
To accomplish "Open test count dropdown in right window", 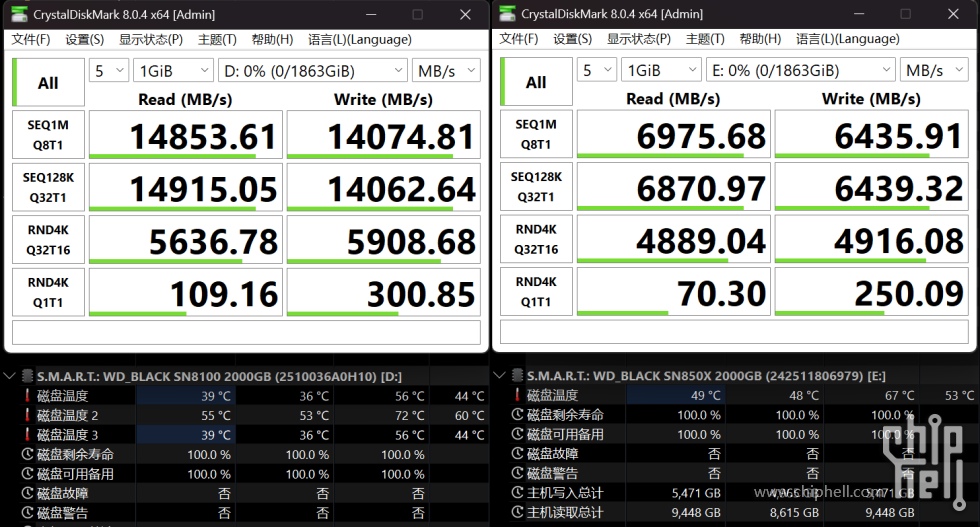I will tap(597, 70).
